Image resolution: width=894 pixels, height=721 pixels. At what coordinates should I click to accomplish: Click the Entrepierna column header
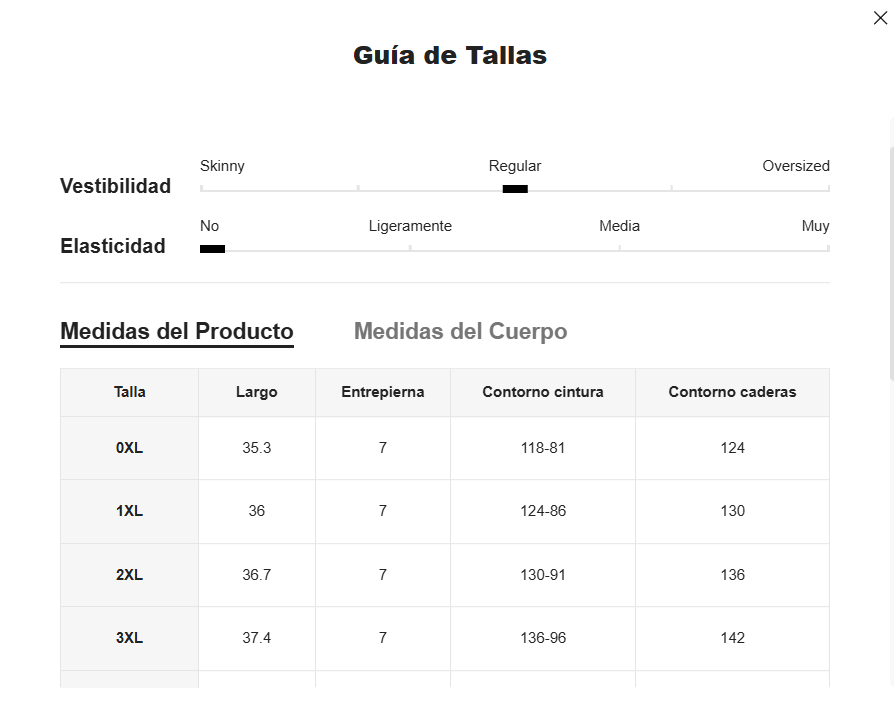[x=383, y=392]
